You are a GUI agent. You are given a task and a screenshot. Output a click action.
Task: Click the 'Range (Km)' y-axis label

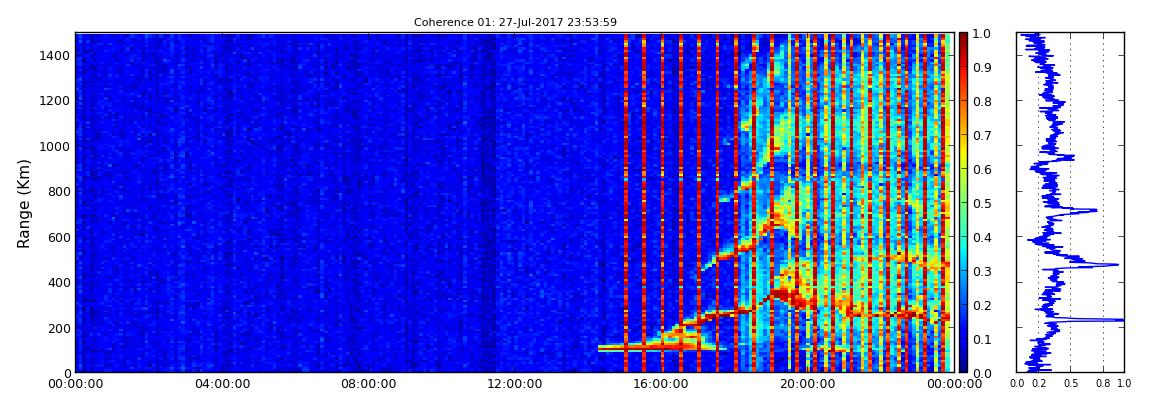coord(24,203)
